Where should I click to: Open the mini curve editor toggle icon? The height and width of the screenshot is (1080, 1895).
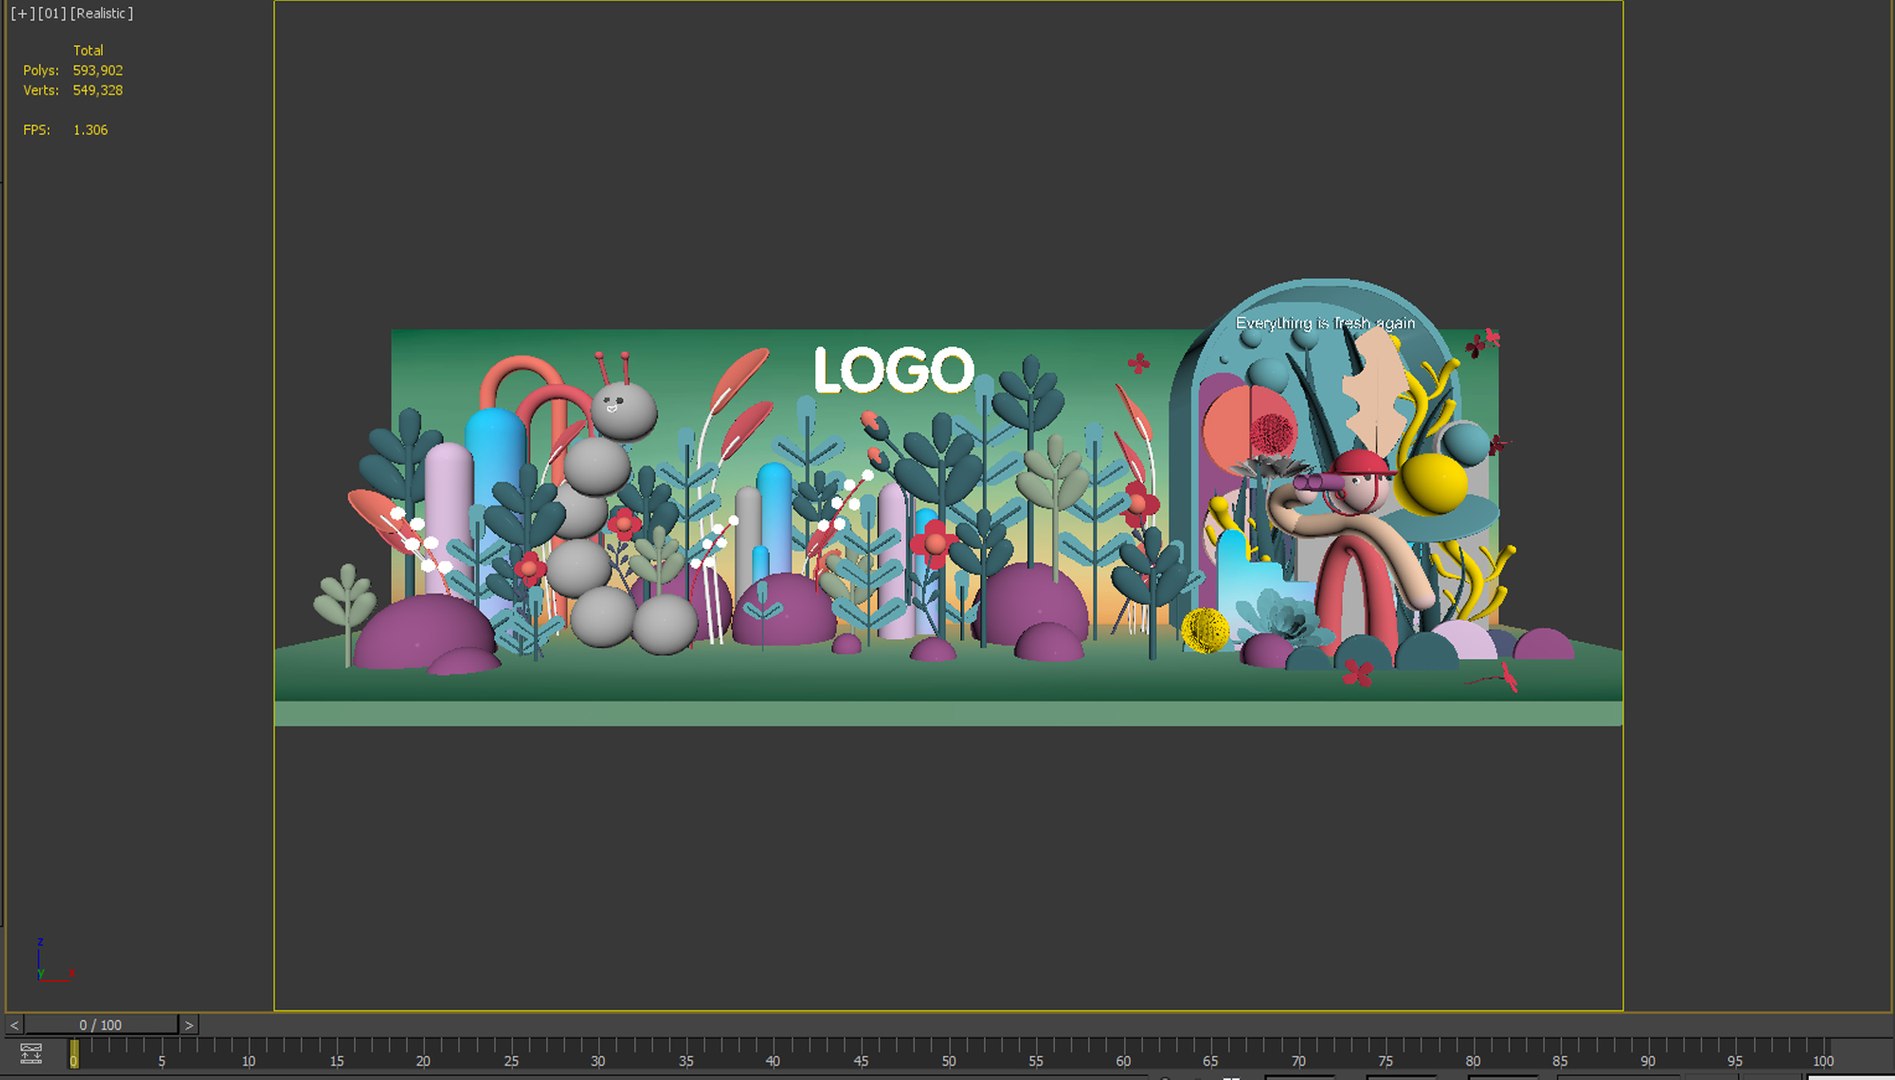[x=31, y=1053]
